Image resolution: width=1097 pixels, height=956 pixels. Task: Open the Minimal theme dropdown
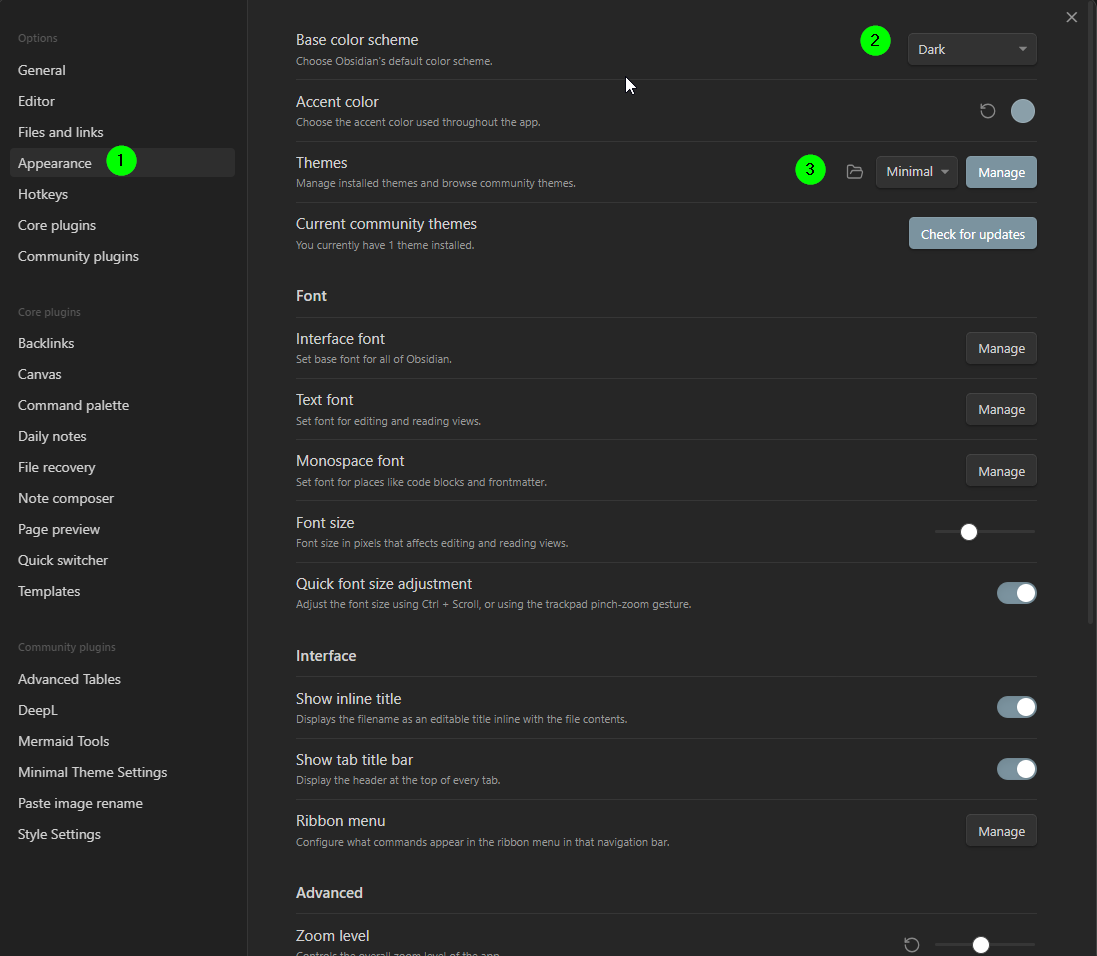(x=916, y=172)
